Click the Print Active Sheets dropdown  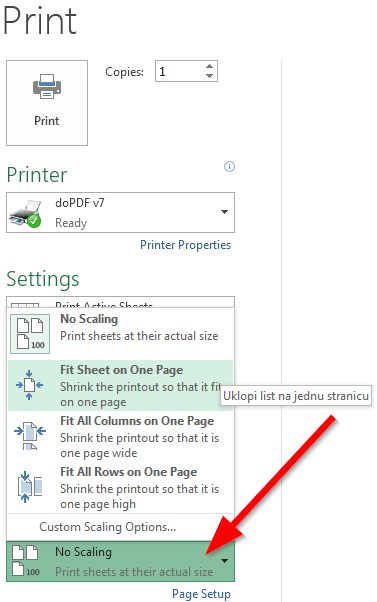point(120,302)
